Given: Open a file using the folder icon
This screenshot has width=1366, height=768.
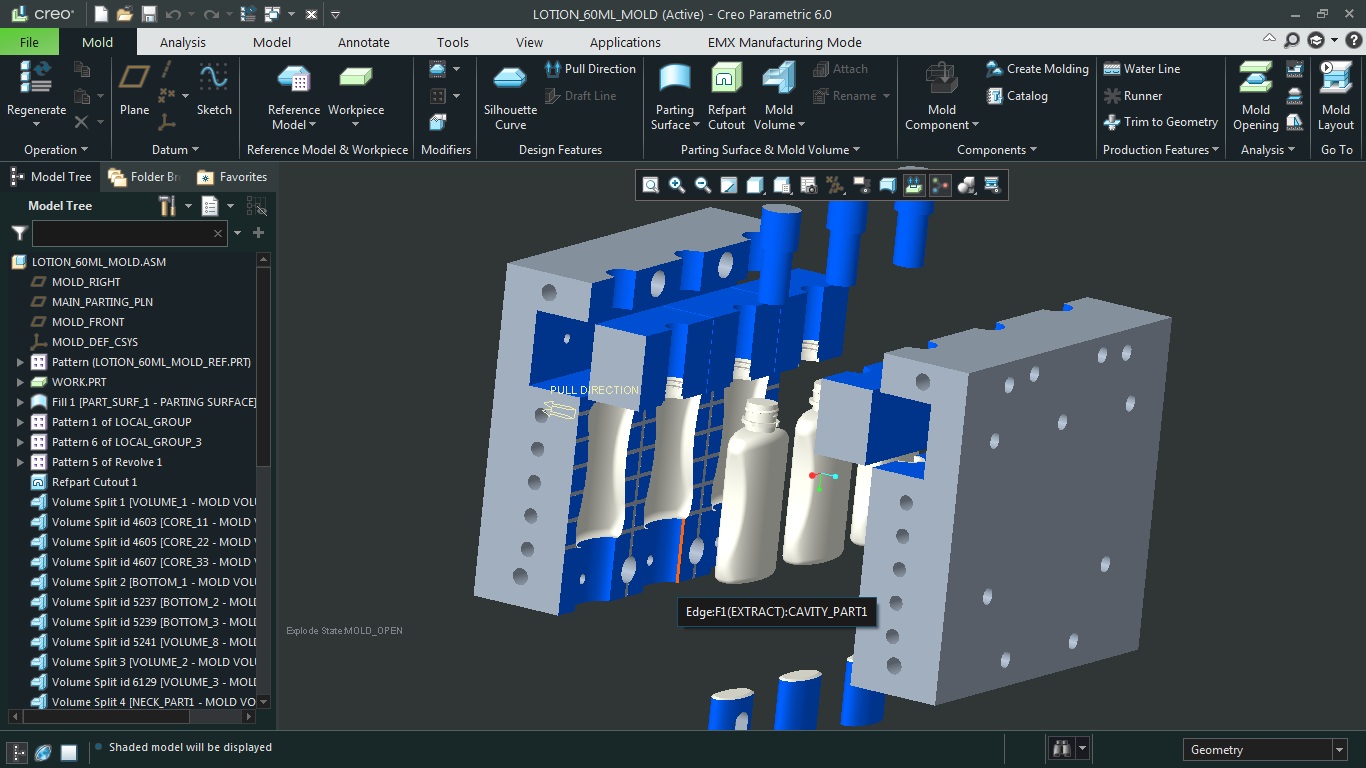Looking at the screenshot, I should (125, 14).
